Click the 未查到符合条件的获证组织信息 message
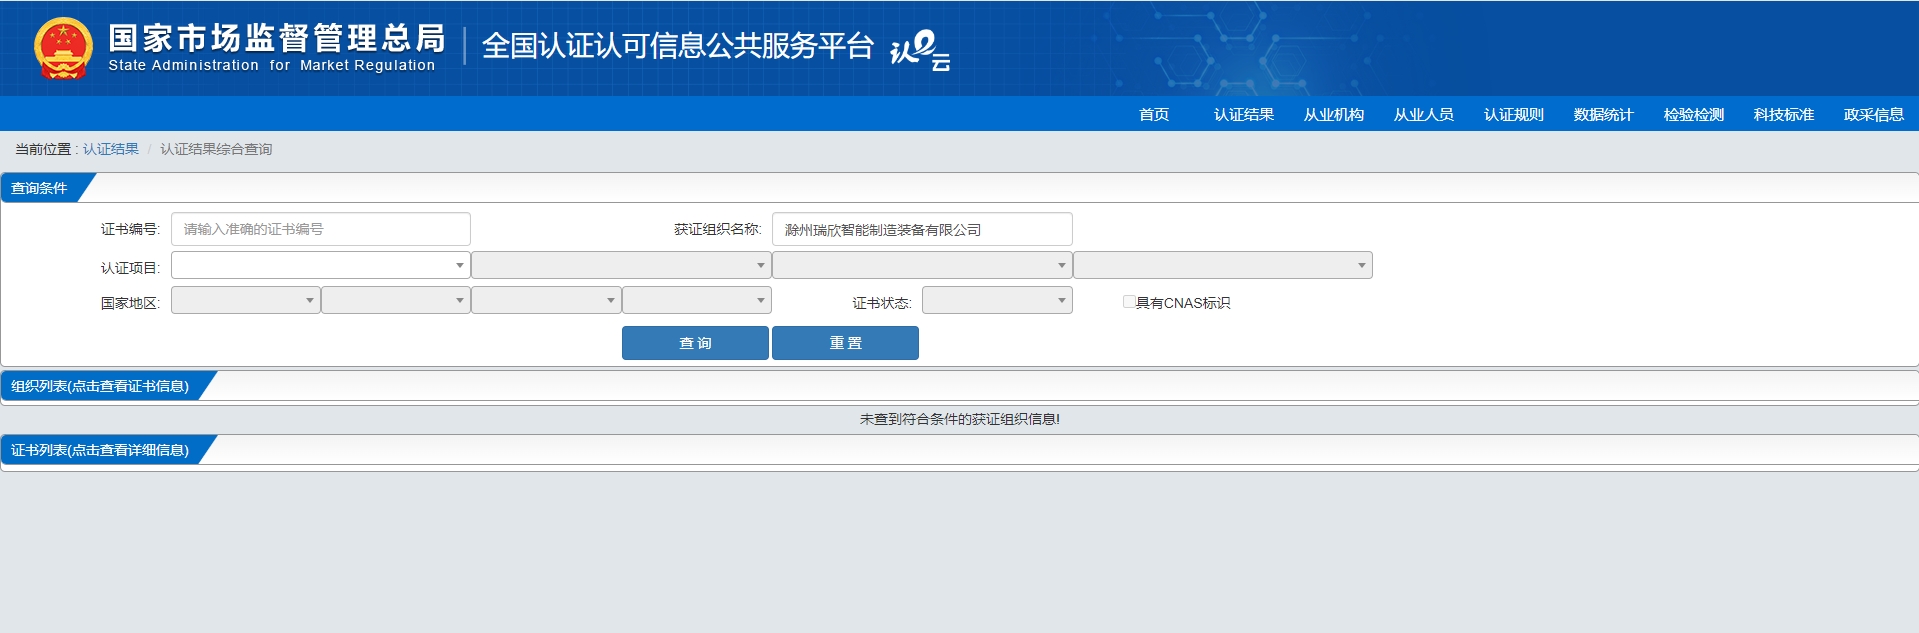The width and height of the screenshot is (1919, 633). (960, 419)
